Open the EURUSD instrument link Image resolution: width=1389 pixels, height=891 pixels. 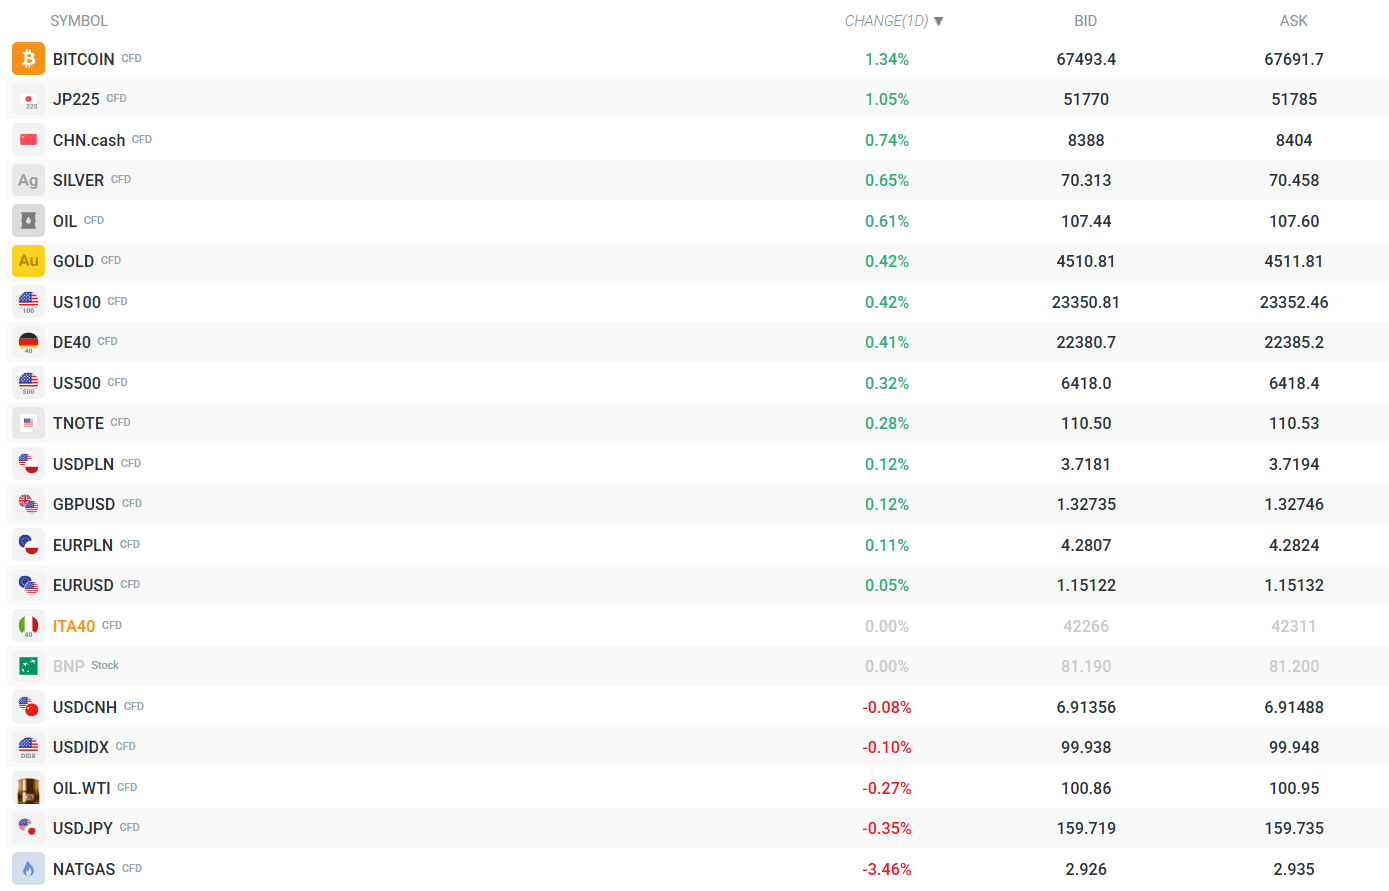(83, 585)
